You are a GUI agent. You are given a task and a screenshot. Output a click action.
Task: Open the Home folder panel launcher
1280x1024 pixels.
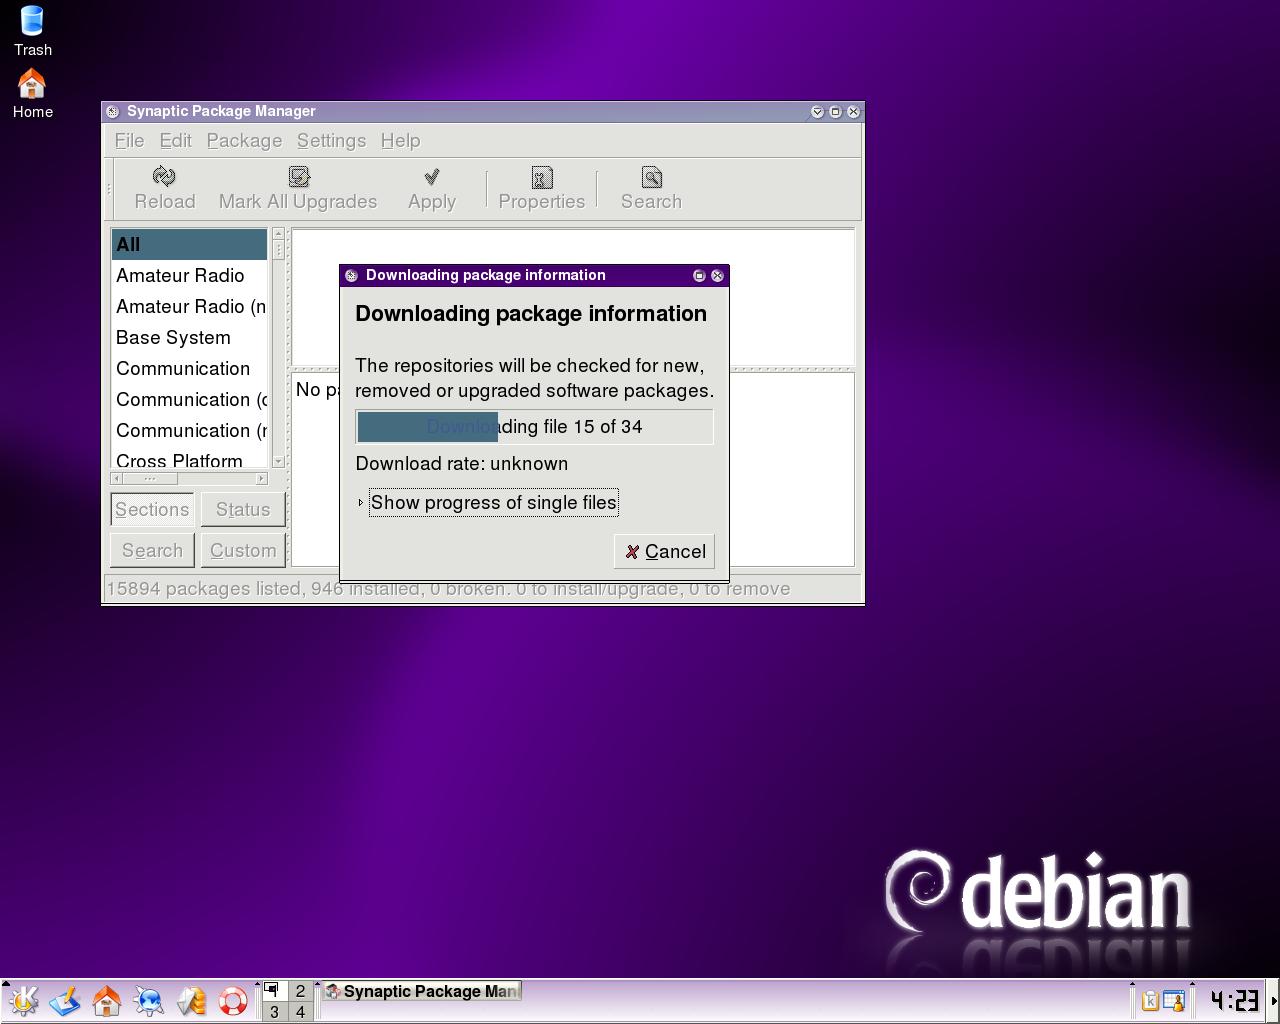(x=107, y=1001)
